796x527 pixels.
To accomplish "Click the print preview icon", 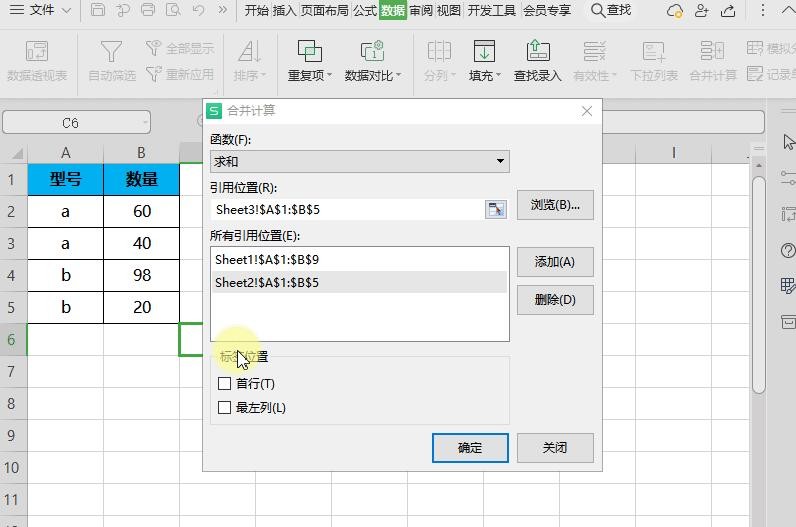I will pyautogui.click(x=174, y=10).
